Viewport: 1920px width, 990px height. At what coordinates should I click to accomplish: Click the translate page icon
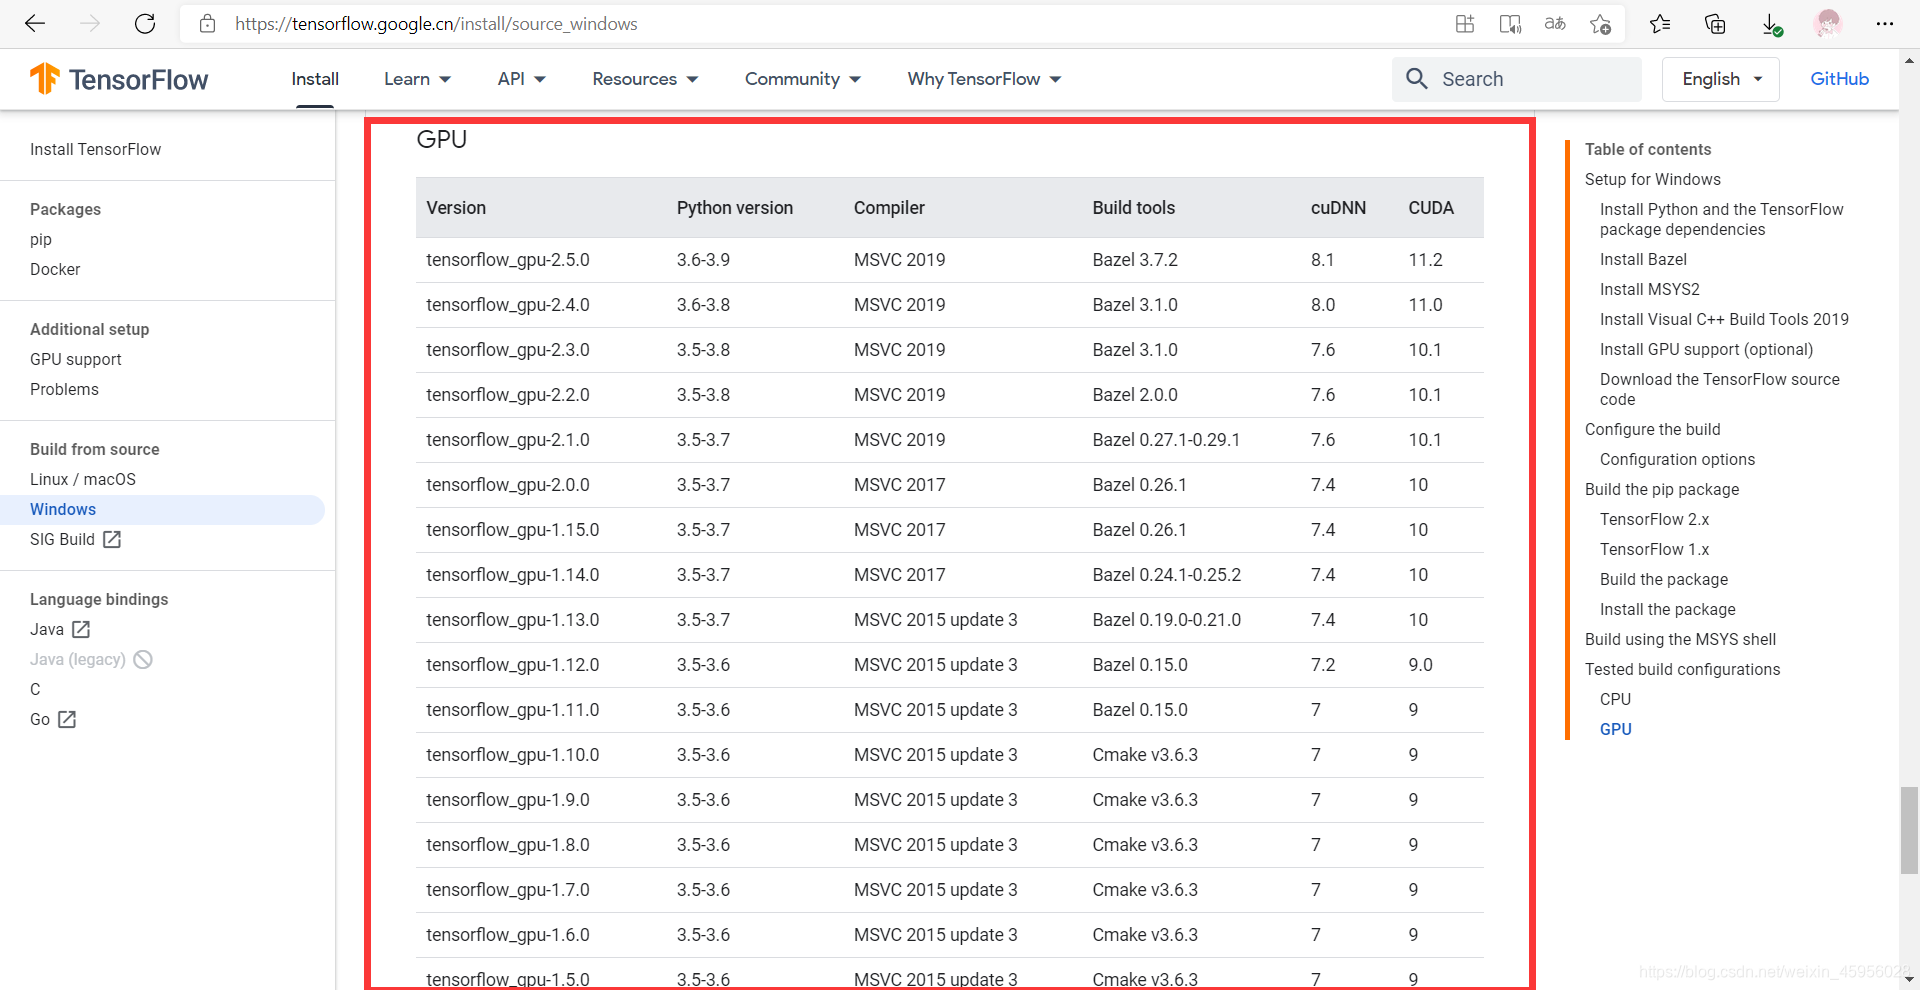1555,24
